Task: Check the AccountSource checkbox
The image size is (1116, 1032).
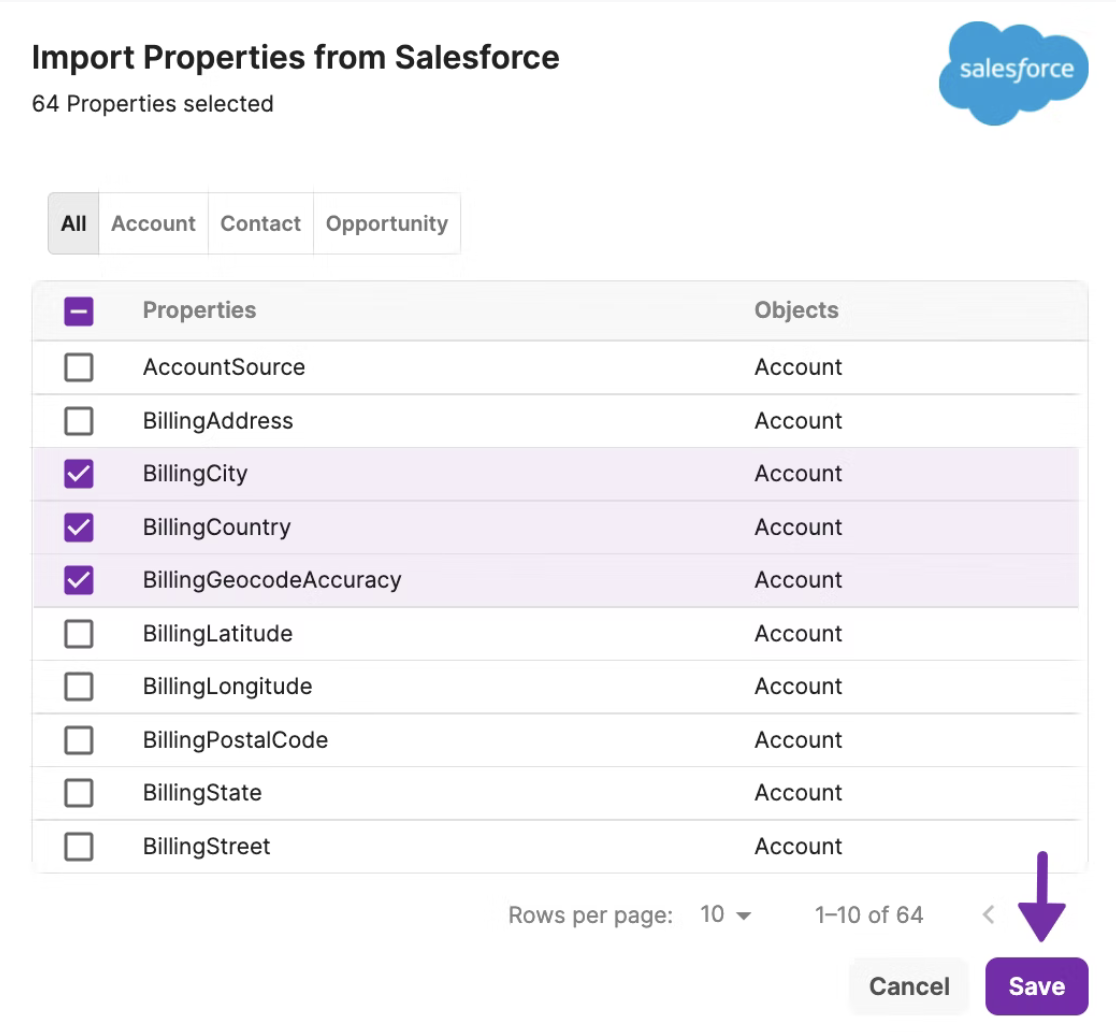Action: point(78,368)
